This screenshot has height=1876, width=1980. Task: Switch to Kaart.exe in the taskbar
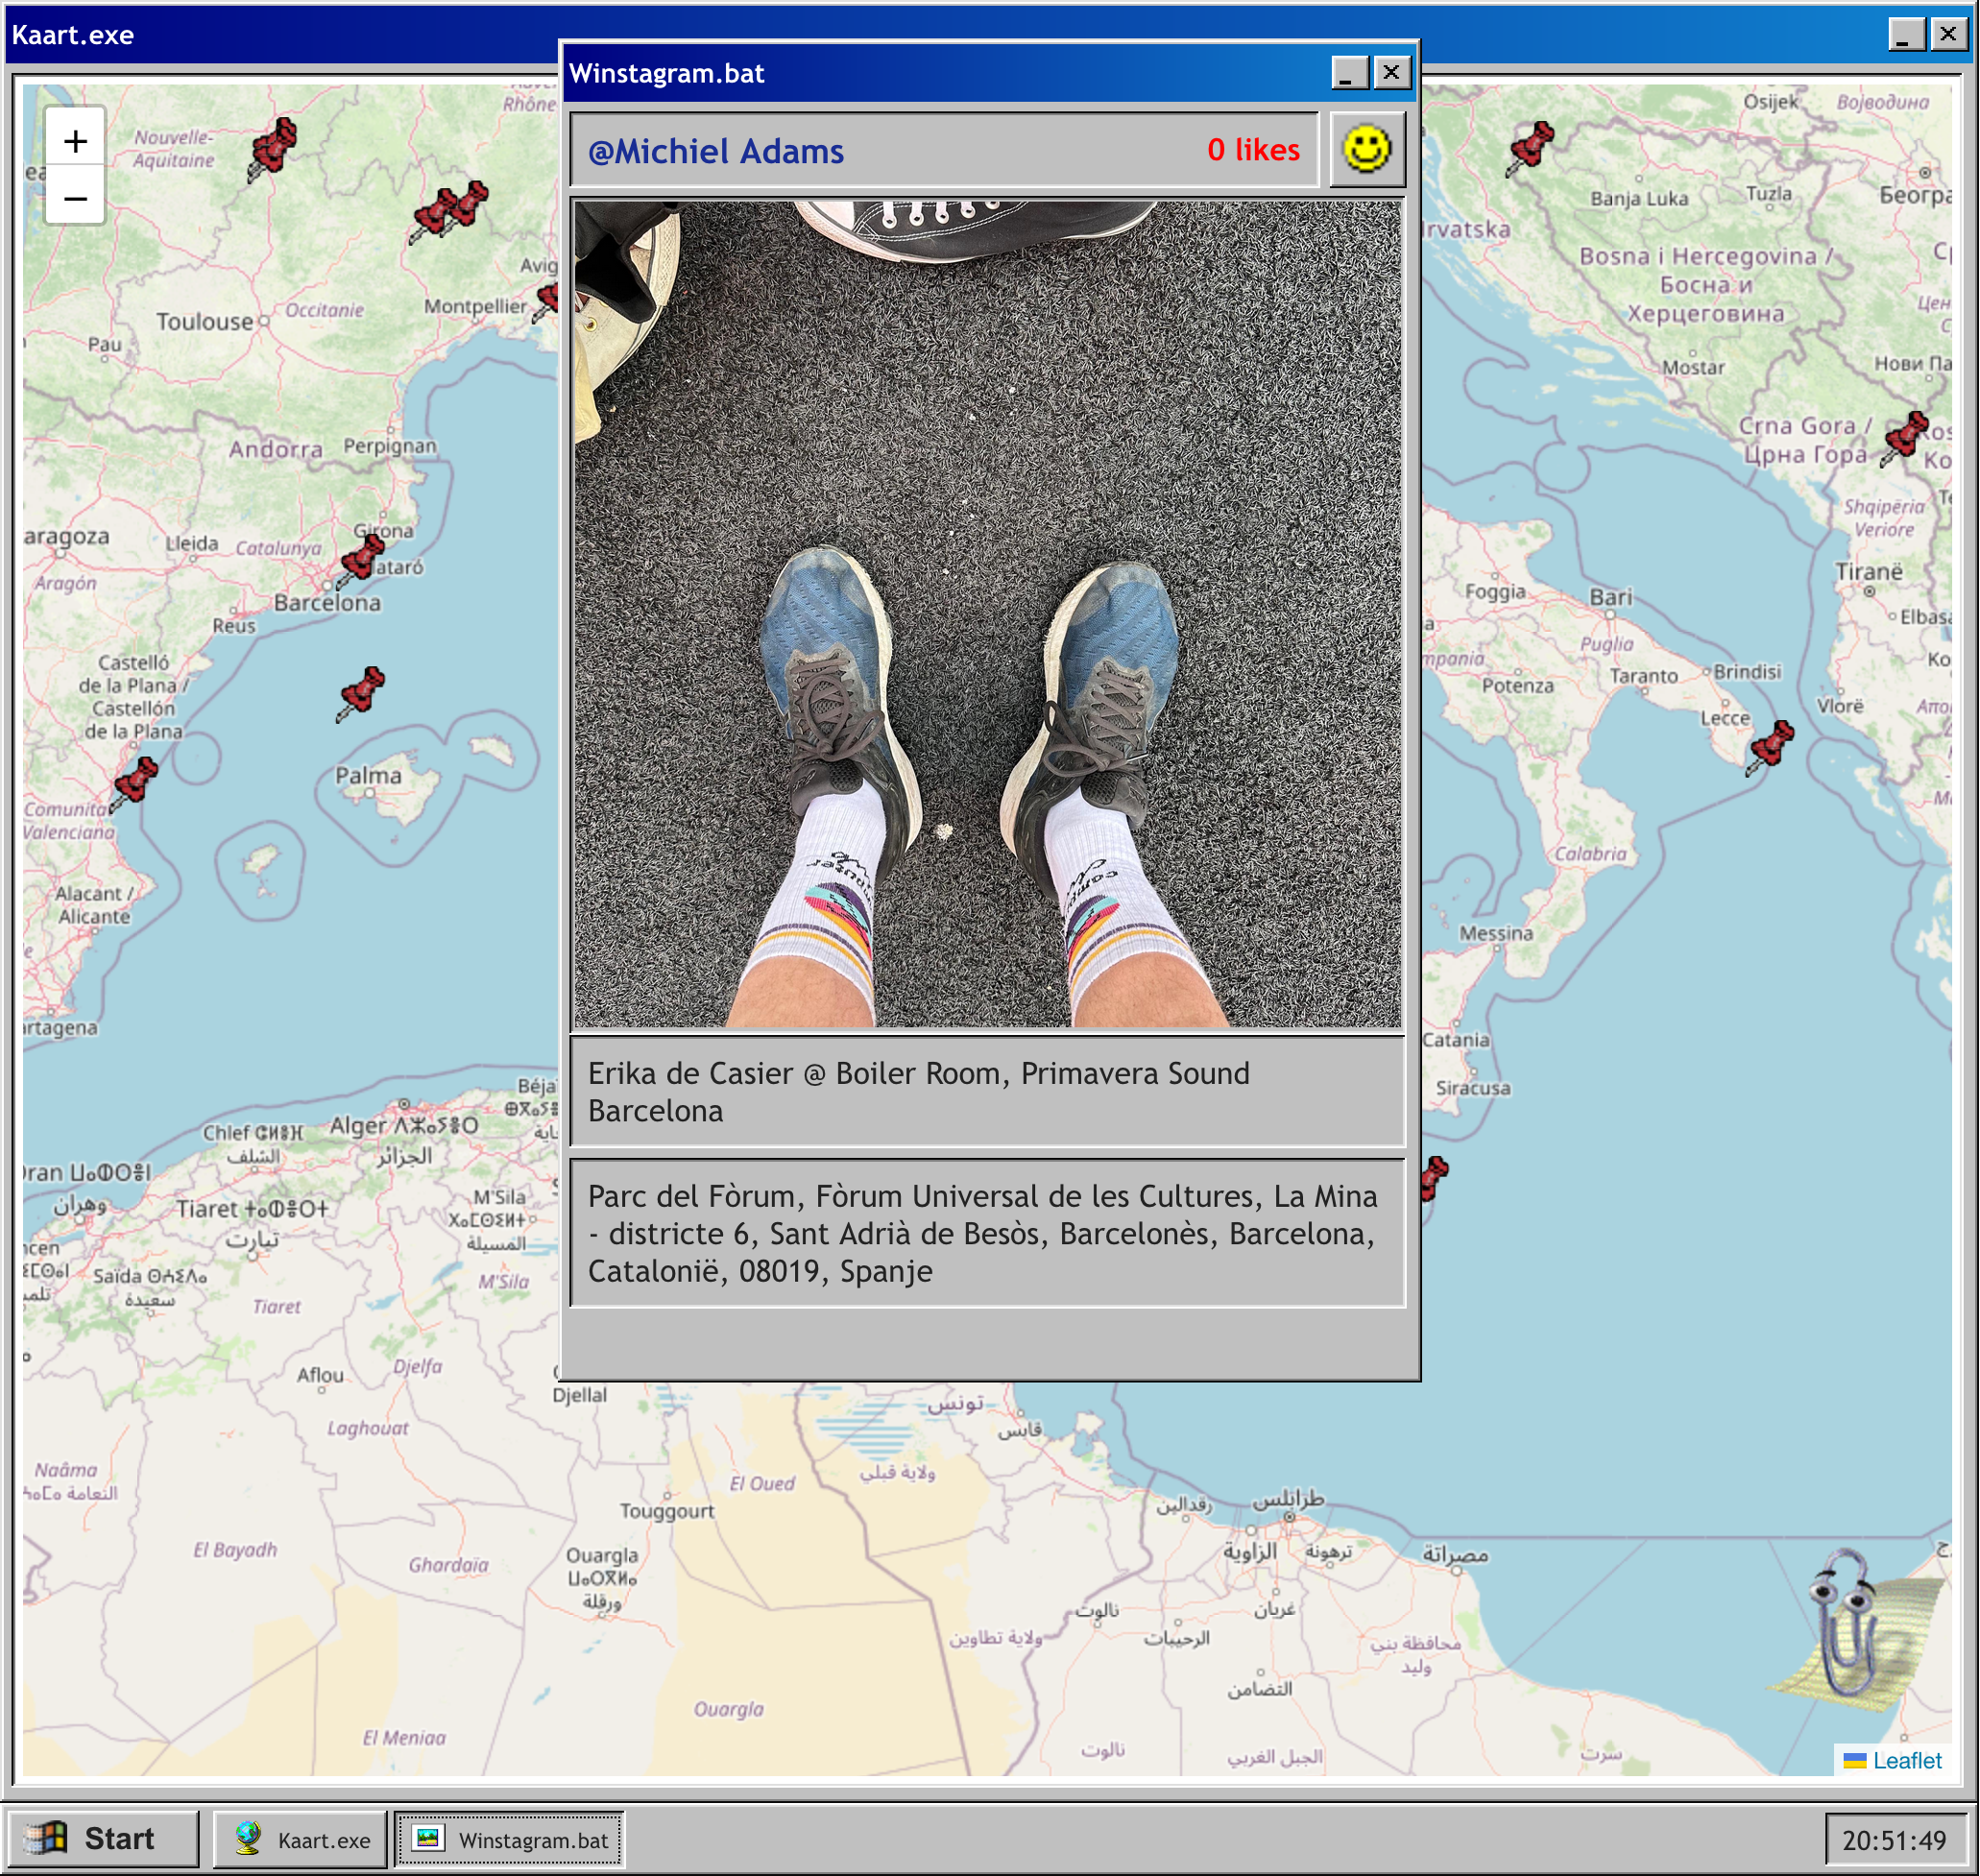[x=301, y=1839]
